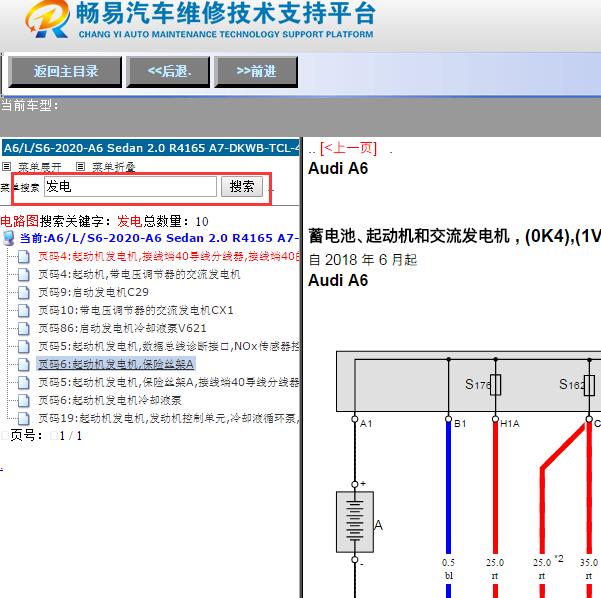Click page icon of 页码5 数据总线诊断接口 row

coord(24,346)
